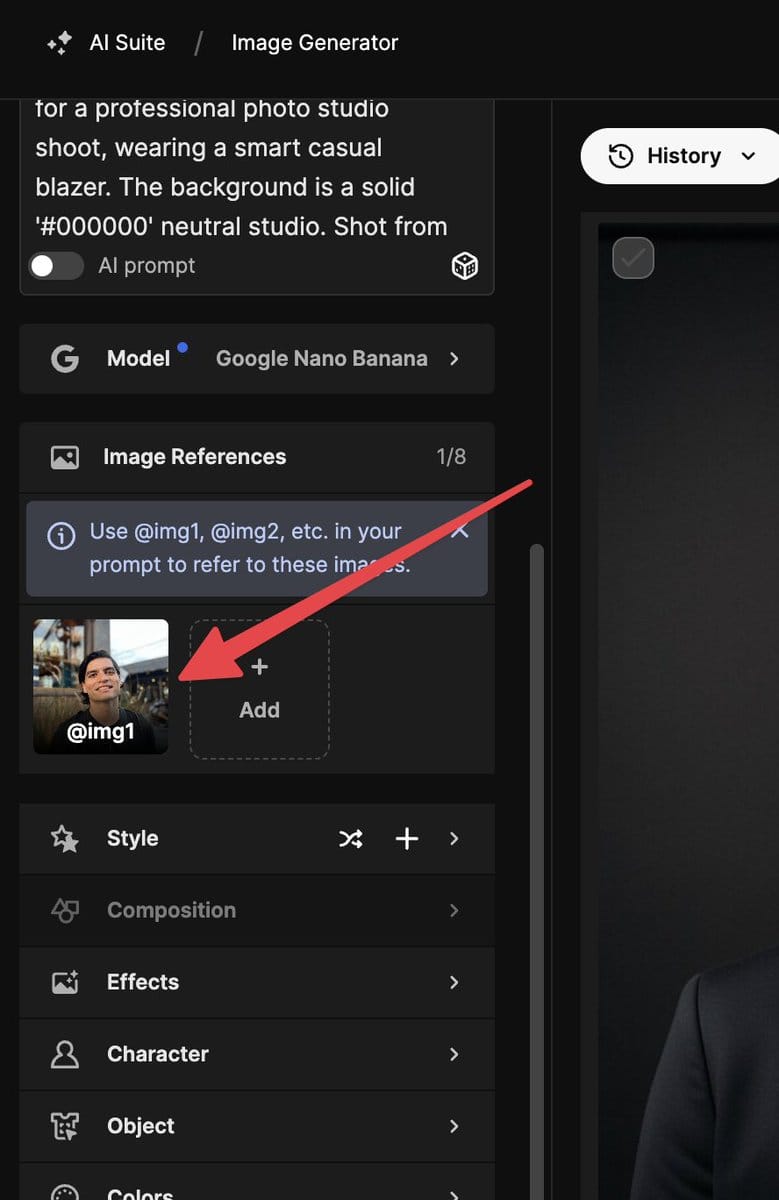Open the Object section
Image resolution: width=779 pixels, height=1200 pixels.
(x=257, y=1127)
